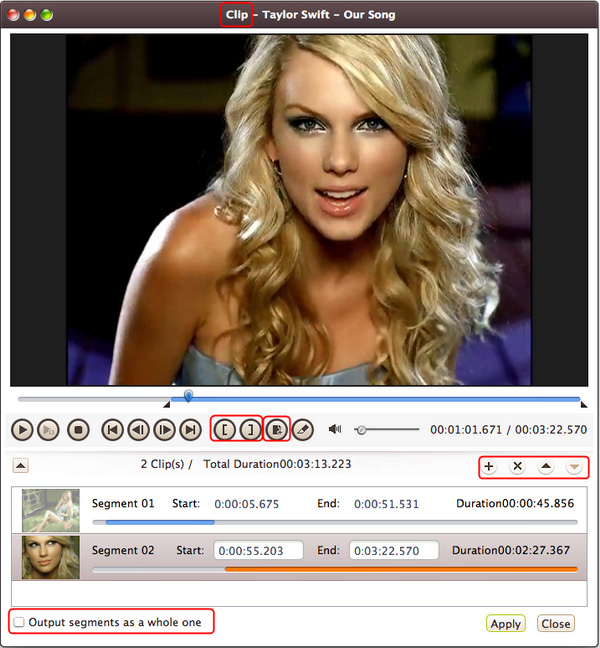Enable Output segments as a whole one
The width and height of the screenshot is (600, 648).
click(19, 622)
